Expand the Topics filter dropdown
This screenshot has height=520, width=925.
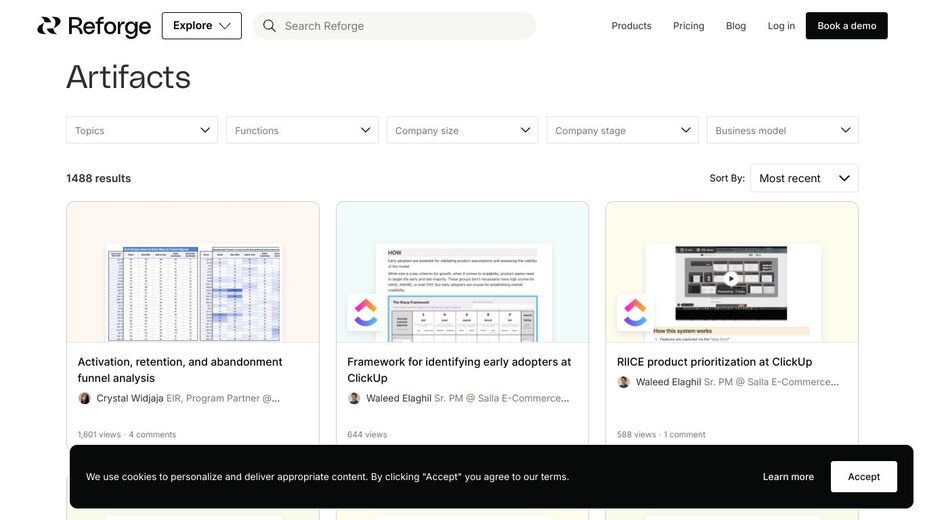[x=142, y=130]
